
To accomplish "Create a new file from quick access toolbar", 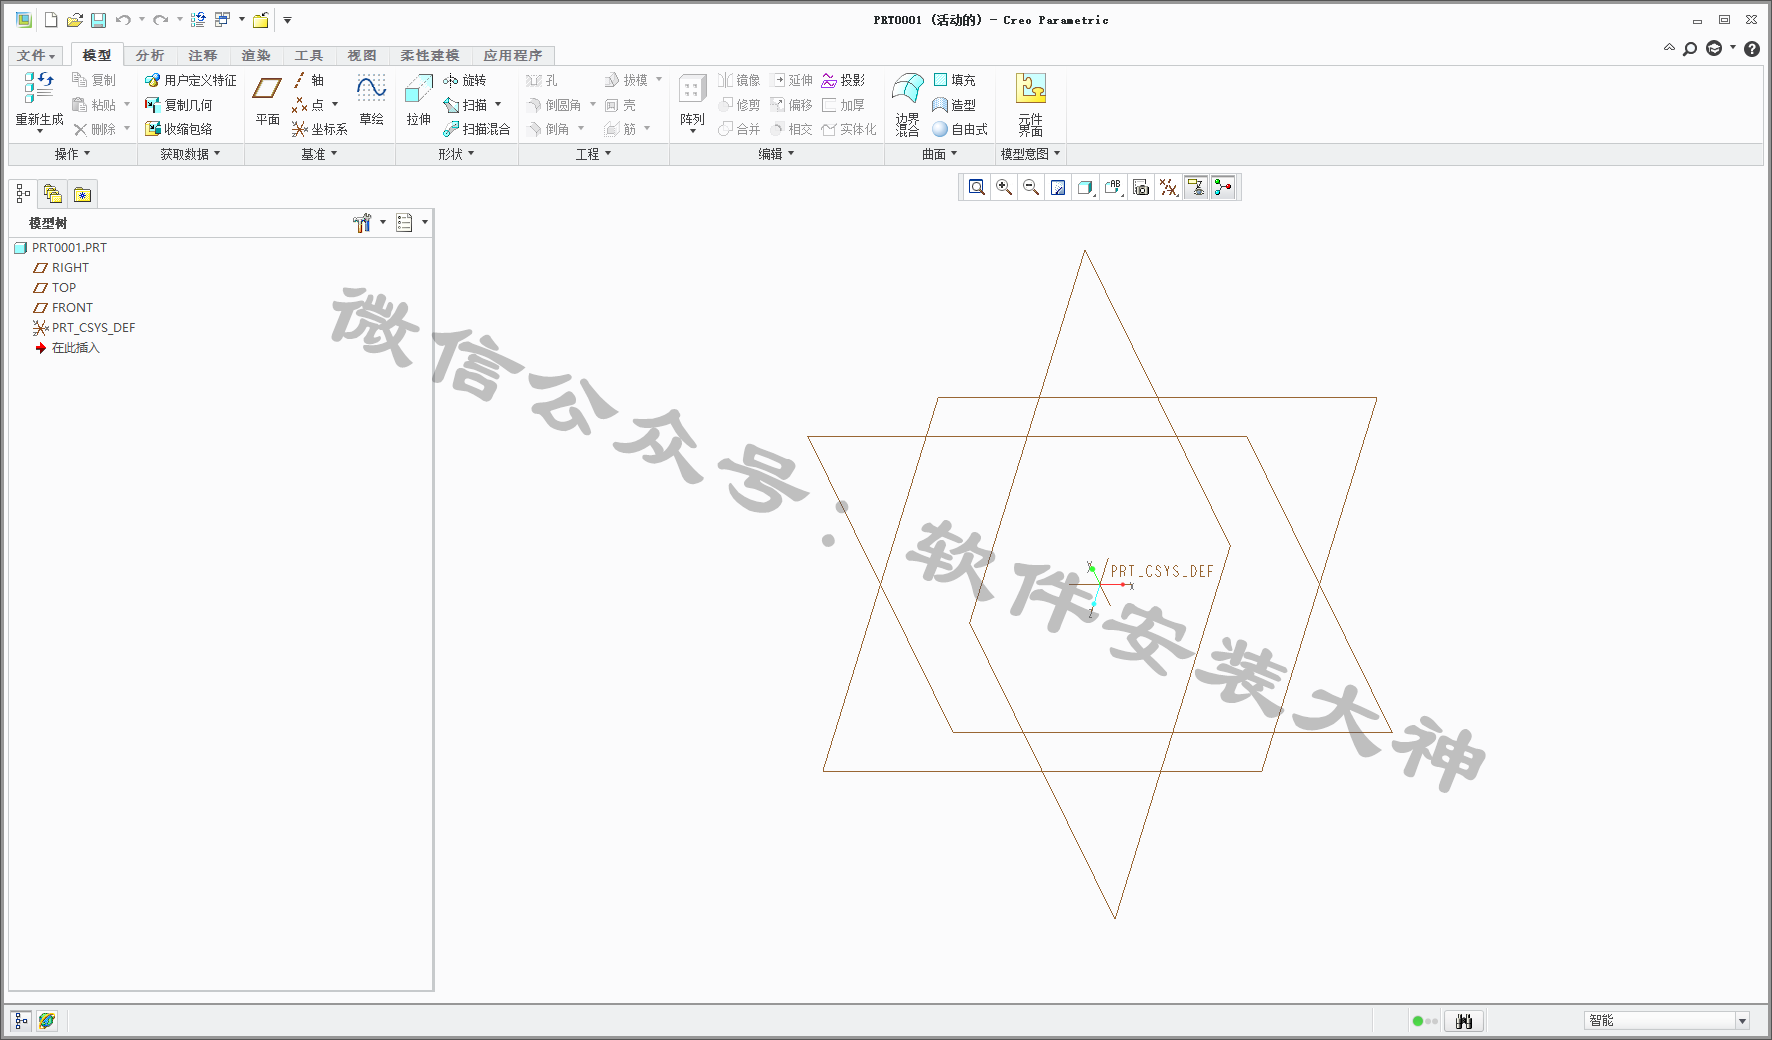I will 51,20.
